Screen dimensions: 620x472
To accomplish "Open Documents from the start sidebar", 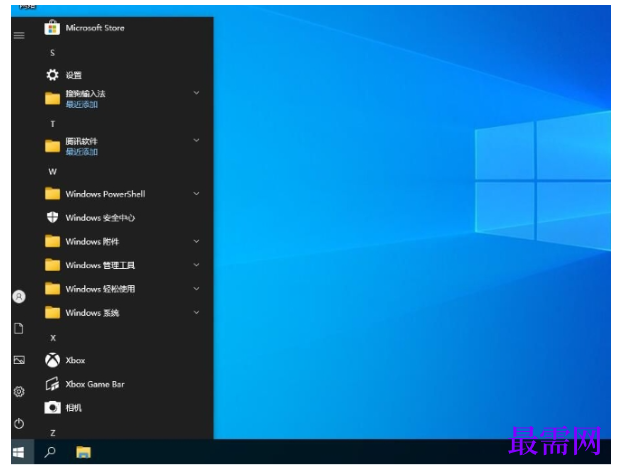I will pyautogui.click(x=19, y=328).
